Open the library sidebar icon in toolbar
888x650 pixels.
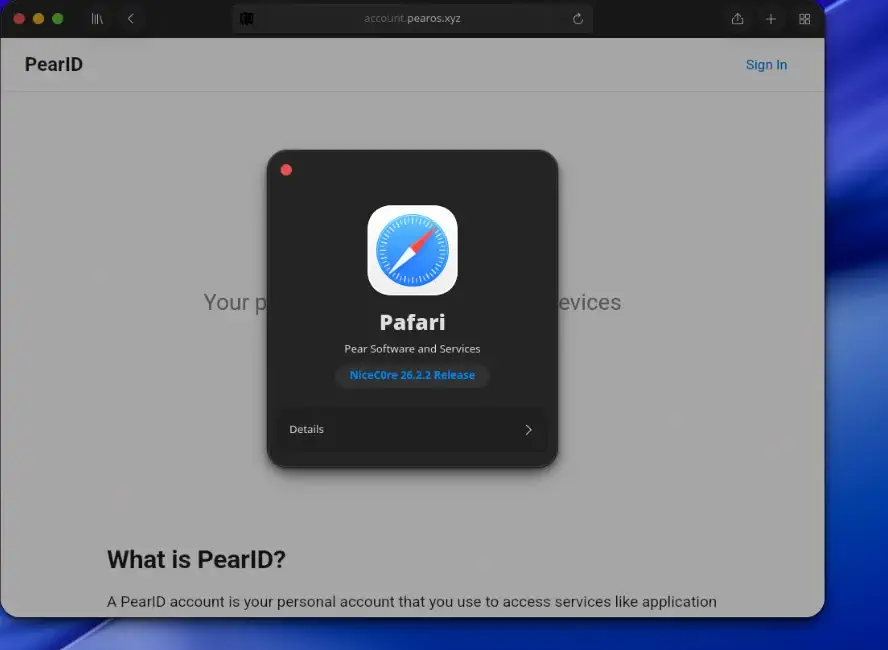point(97,19)
